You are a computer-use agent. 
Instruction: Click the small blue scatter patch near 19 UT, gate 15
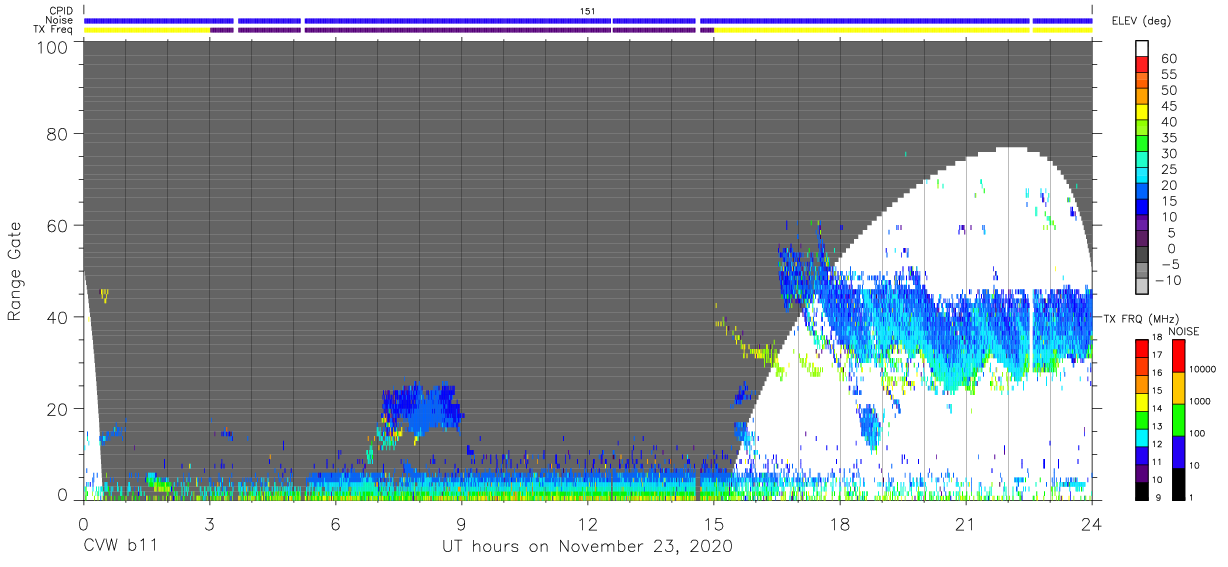tap(870, 425)
